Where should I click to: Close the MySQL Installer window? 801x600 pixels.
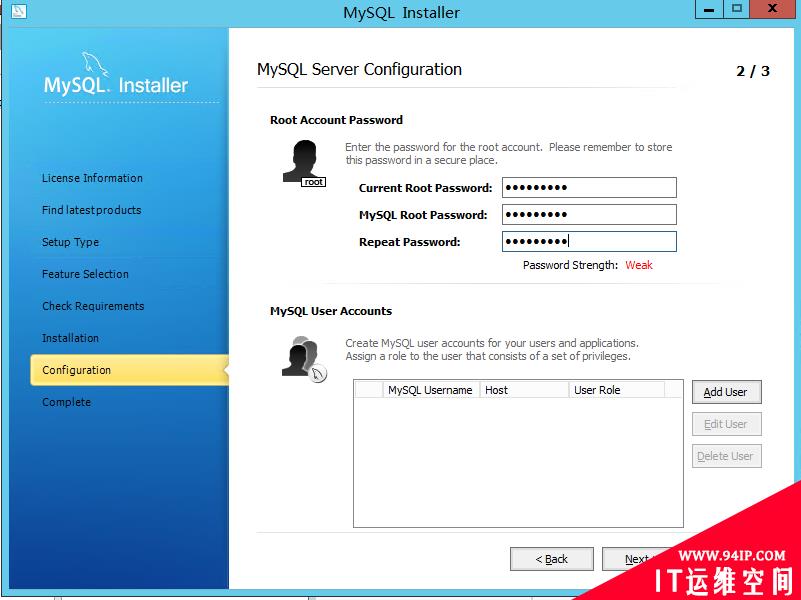click(x=772, y=9)
